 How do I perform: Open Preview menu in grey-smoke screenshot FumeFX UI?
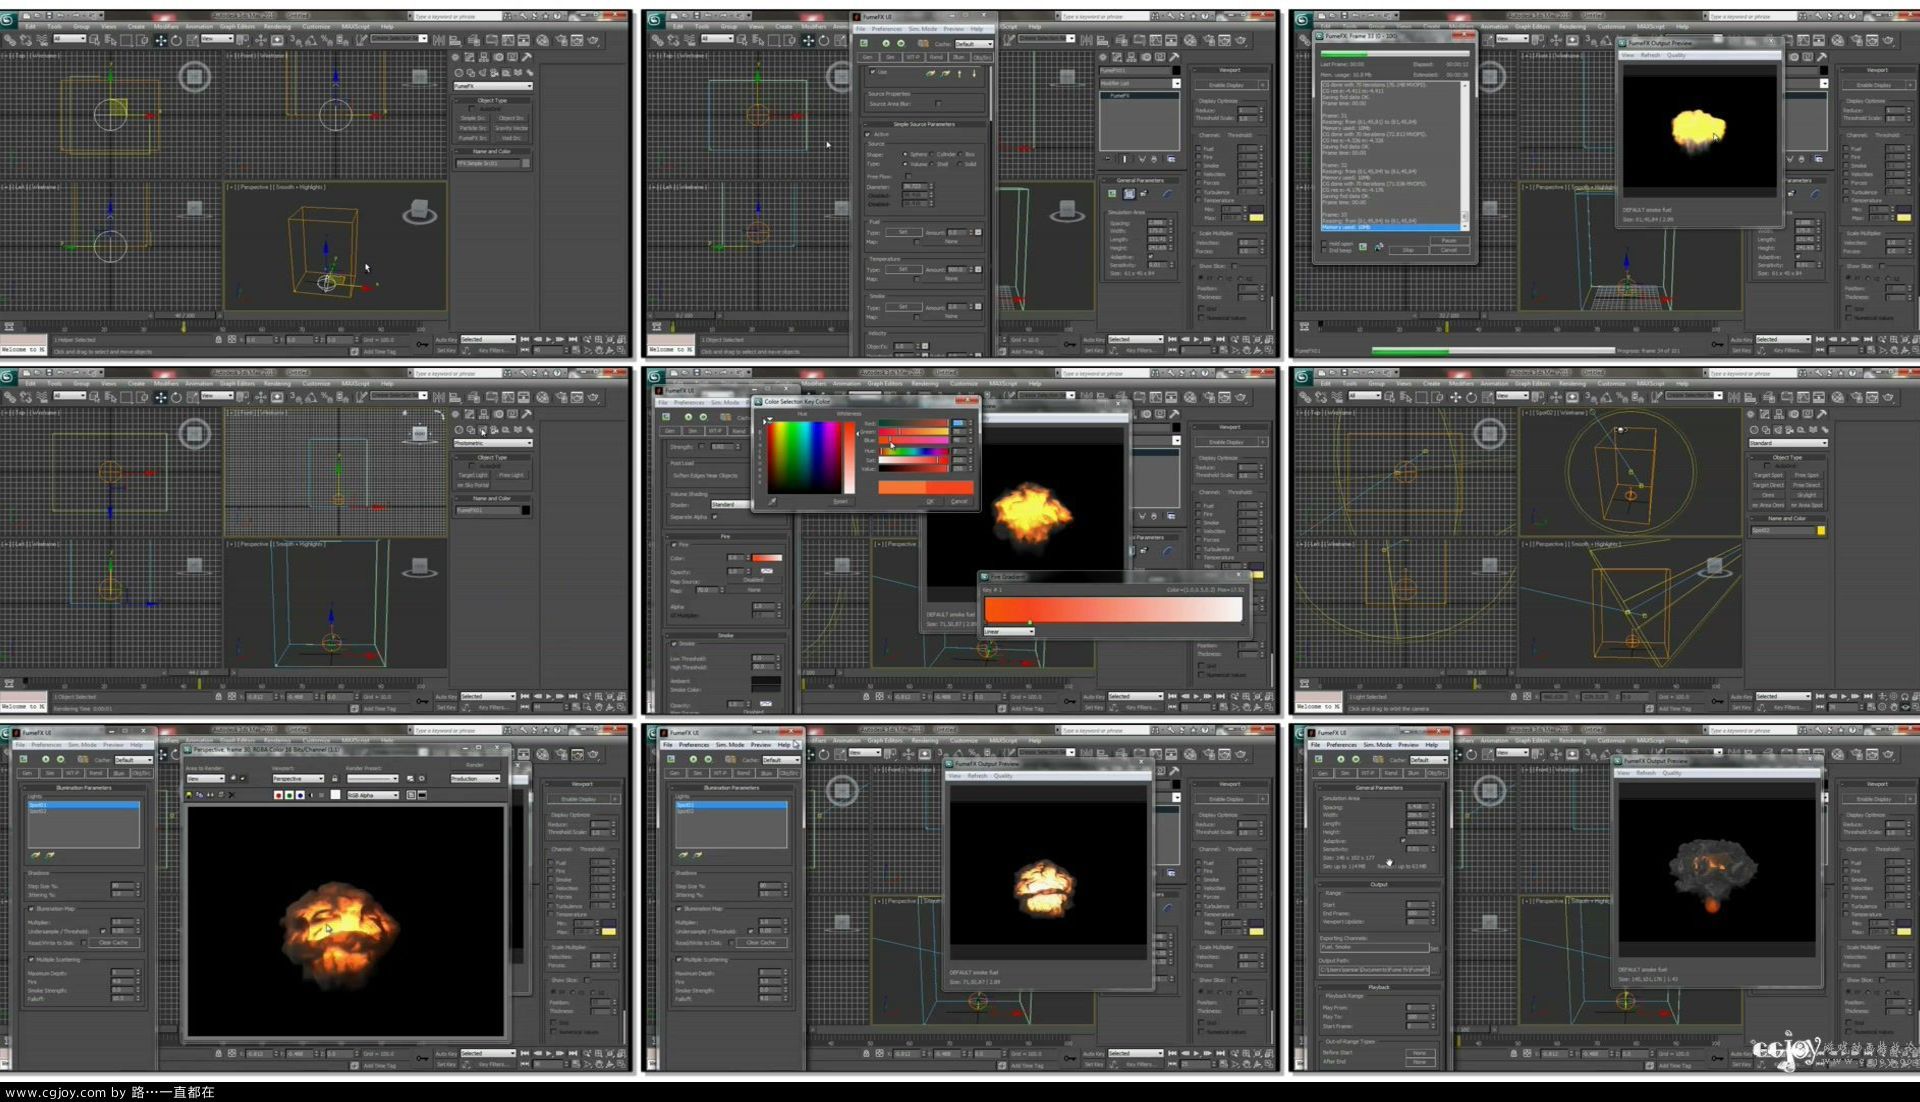click(x=1408, y=745)
